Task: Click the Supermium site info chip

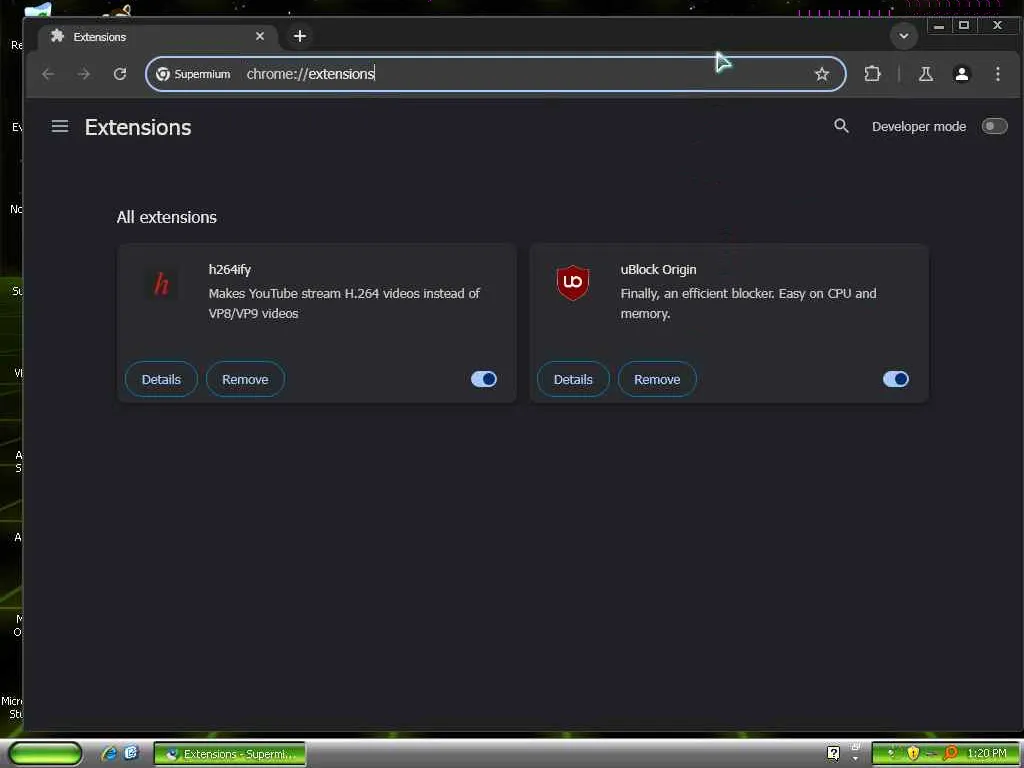Action: (x=193, y=74)
